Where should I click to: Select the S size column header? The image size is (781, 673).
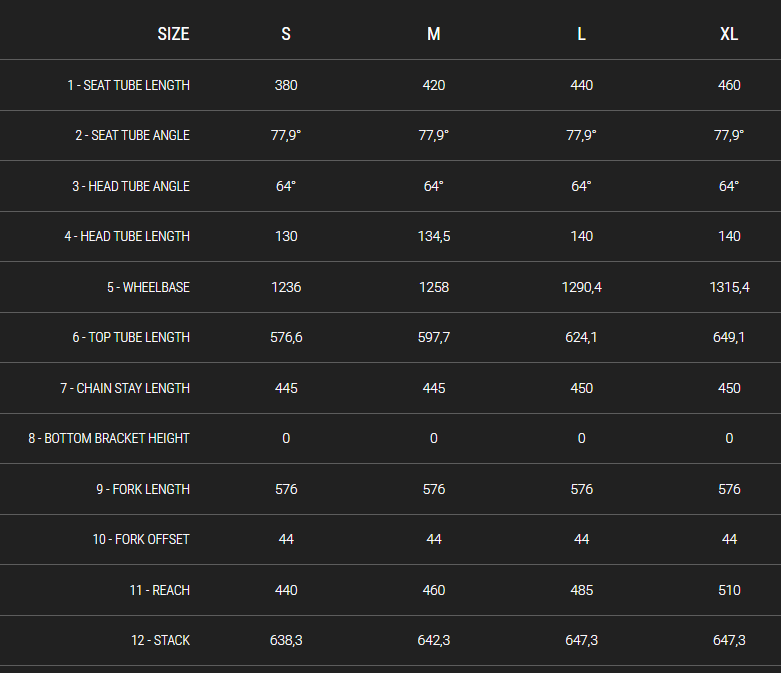(x=286, y=34)
